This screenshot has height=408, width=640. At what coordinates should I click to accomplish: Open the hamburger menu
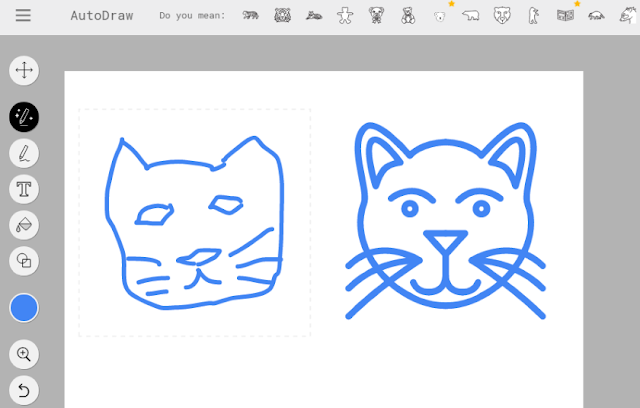(x=23, y=16)
